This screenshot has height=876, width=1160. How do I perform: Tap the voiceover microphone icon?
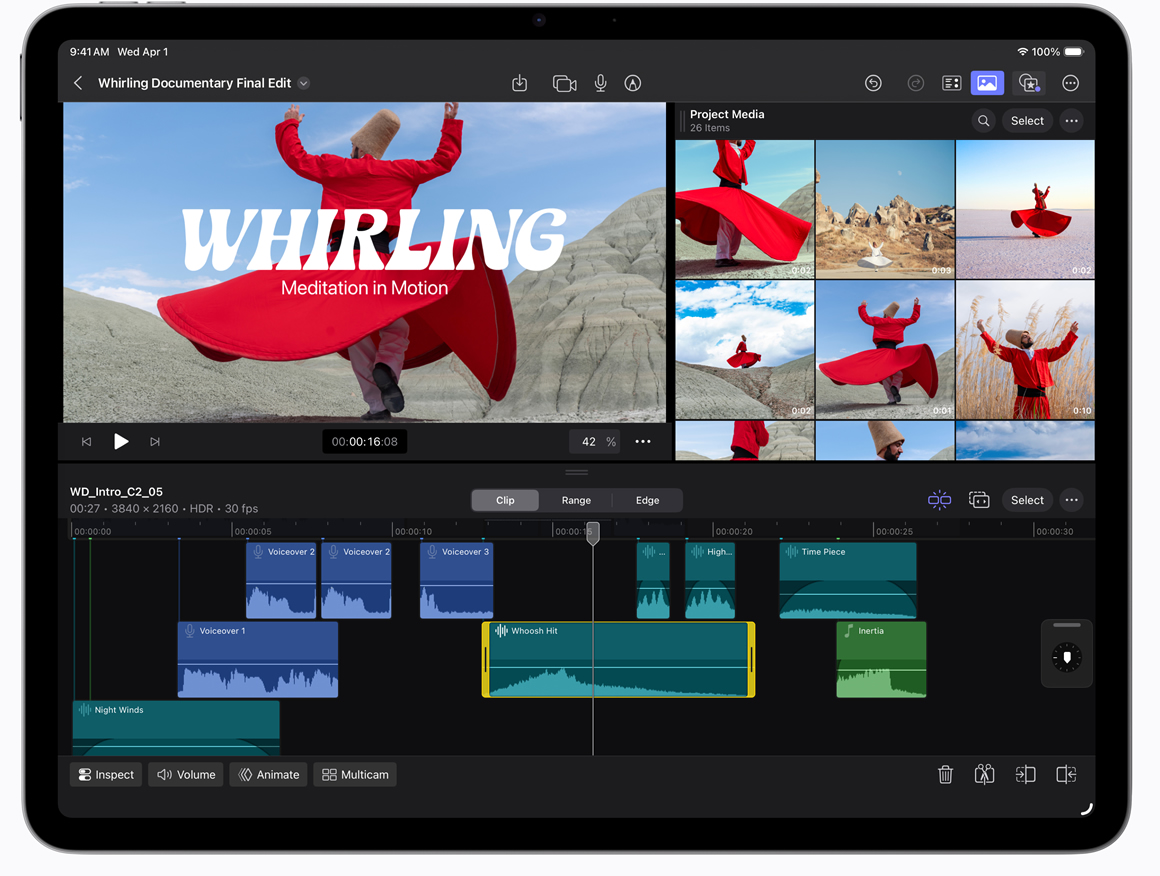point(600,84)
